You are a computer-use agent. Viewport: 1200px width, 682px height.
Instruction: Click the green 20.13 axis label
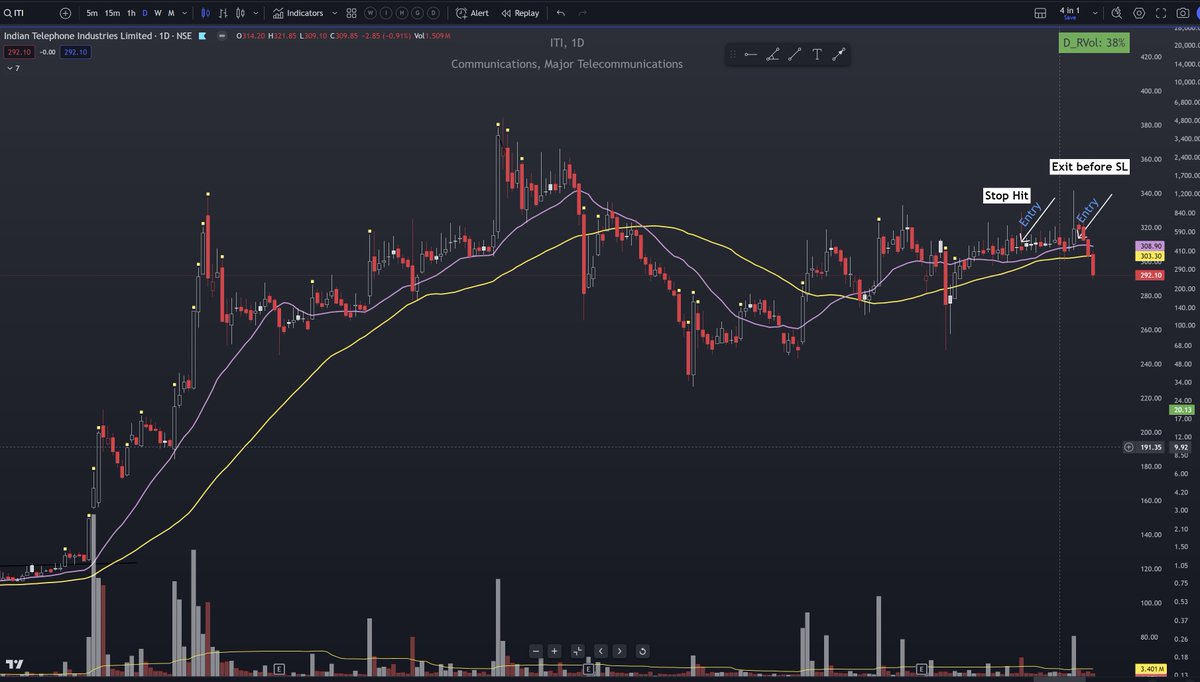[x=1182, y=409]
